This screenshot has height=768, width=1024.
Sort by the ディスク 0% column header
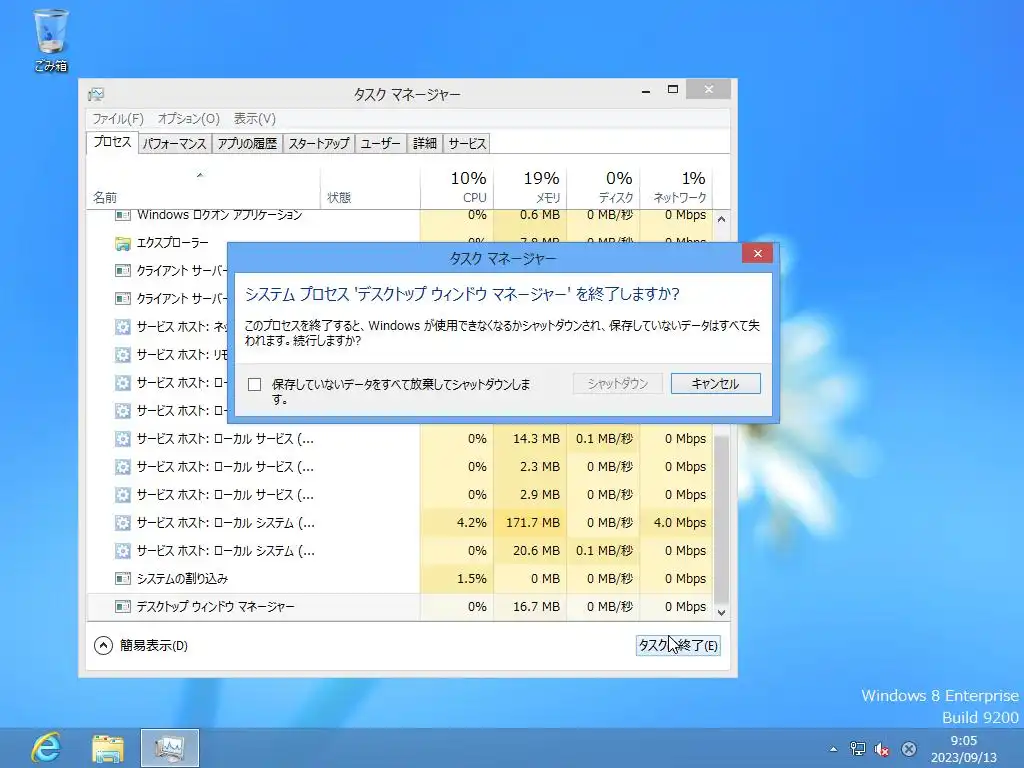[603, 188]
